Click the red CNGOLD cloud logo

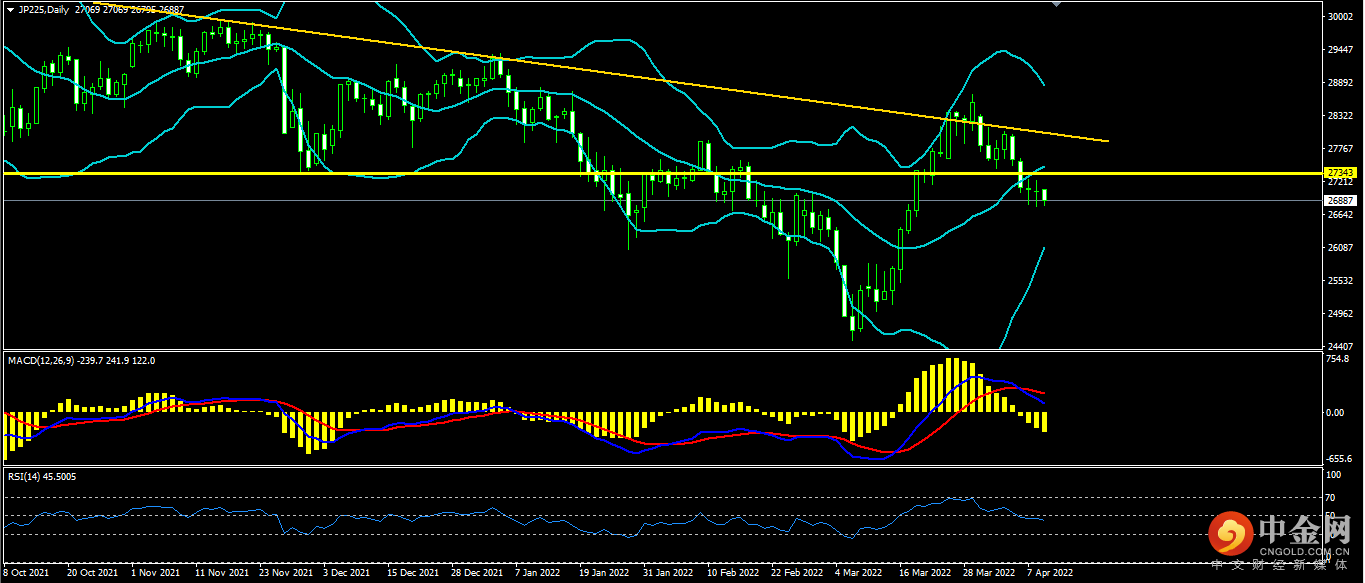tap(1230, 535)
